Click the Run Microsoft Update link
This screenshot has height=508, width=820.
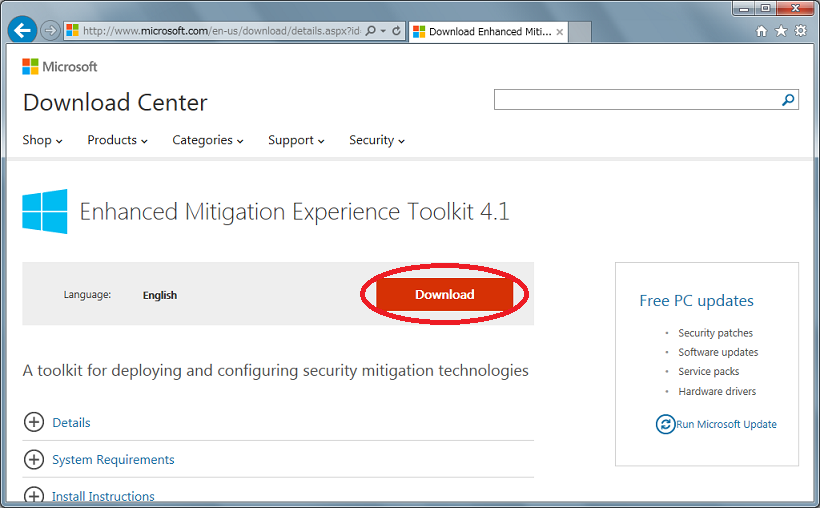point(726,424)
